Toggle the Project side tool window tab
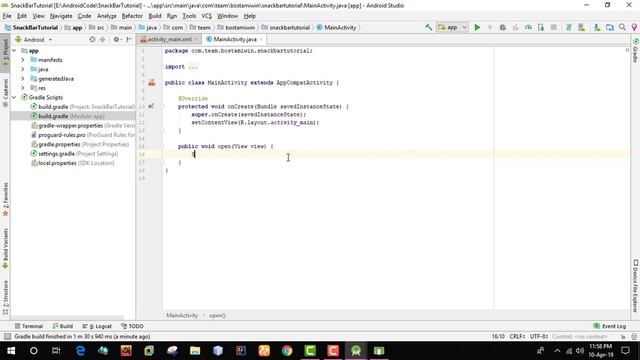The height and width of the screenshot is (360, 640). 5,53
